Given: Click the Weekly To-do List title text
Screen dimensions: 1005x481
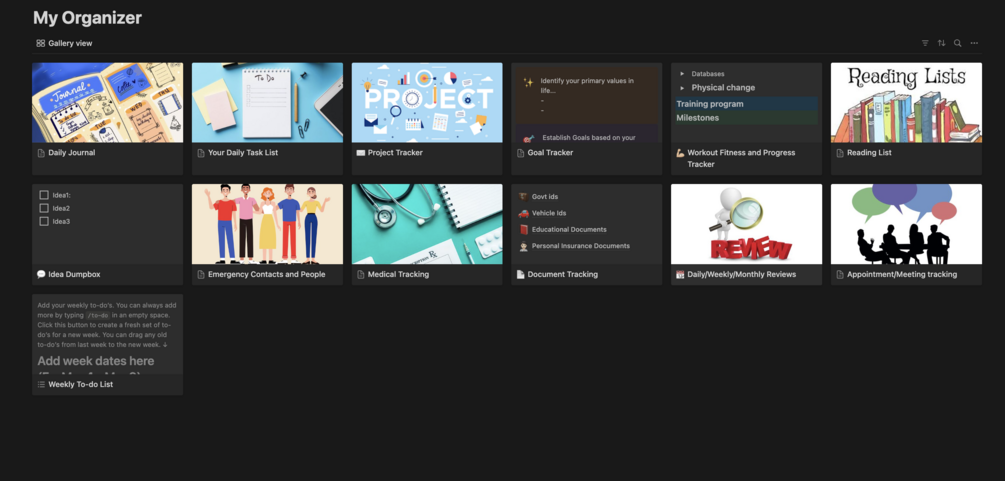Looking at the screenshot, I should [81, 384].
